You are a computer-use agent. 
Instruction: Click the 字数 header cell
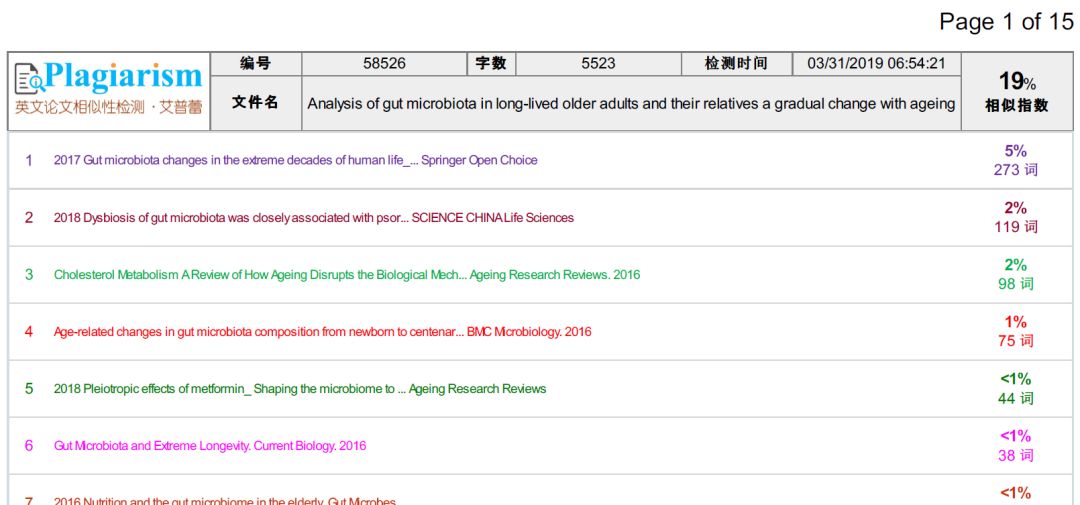[491, 64]
